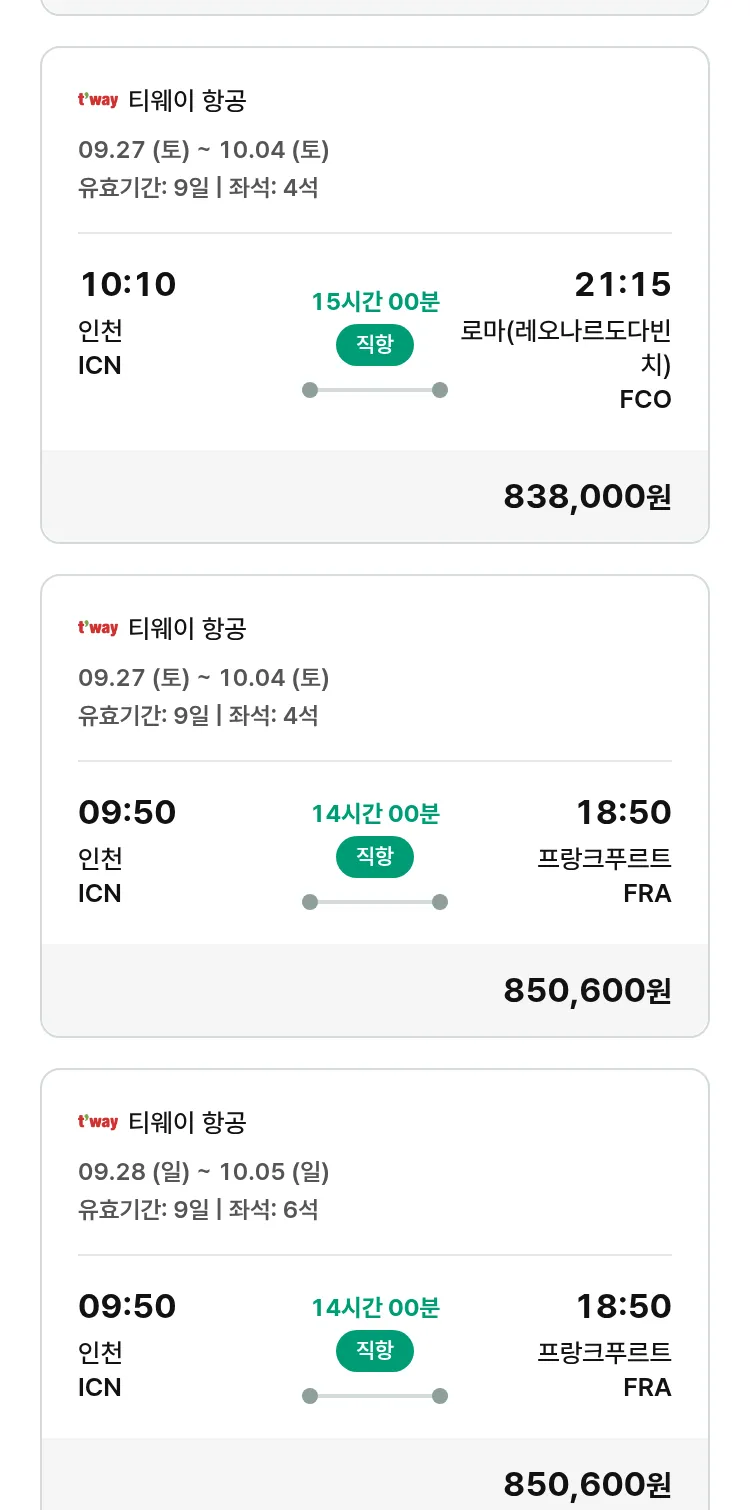This screenshot has width=750, height=1510.
Task: Click the 직항 badge on the Rome flight
Action: pyautogui.click(x=375, y=345)
